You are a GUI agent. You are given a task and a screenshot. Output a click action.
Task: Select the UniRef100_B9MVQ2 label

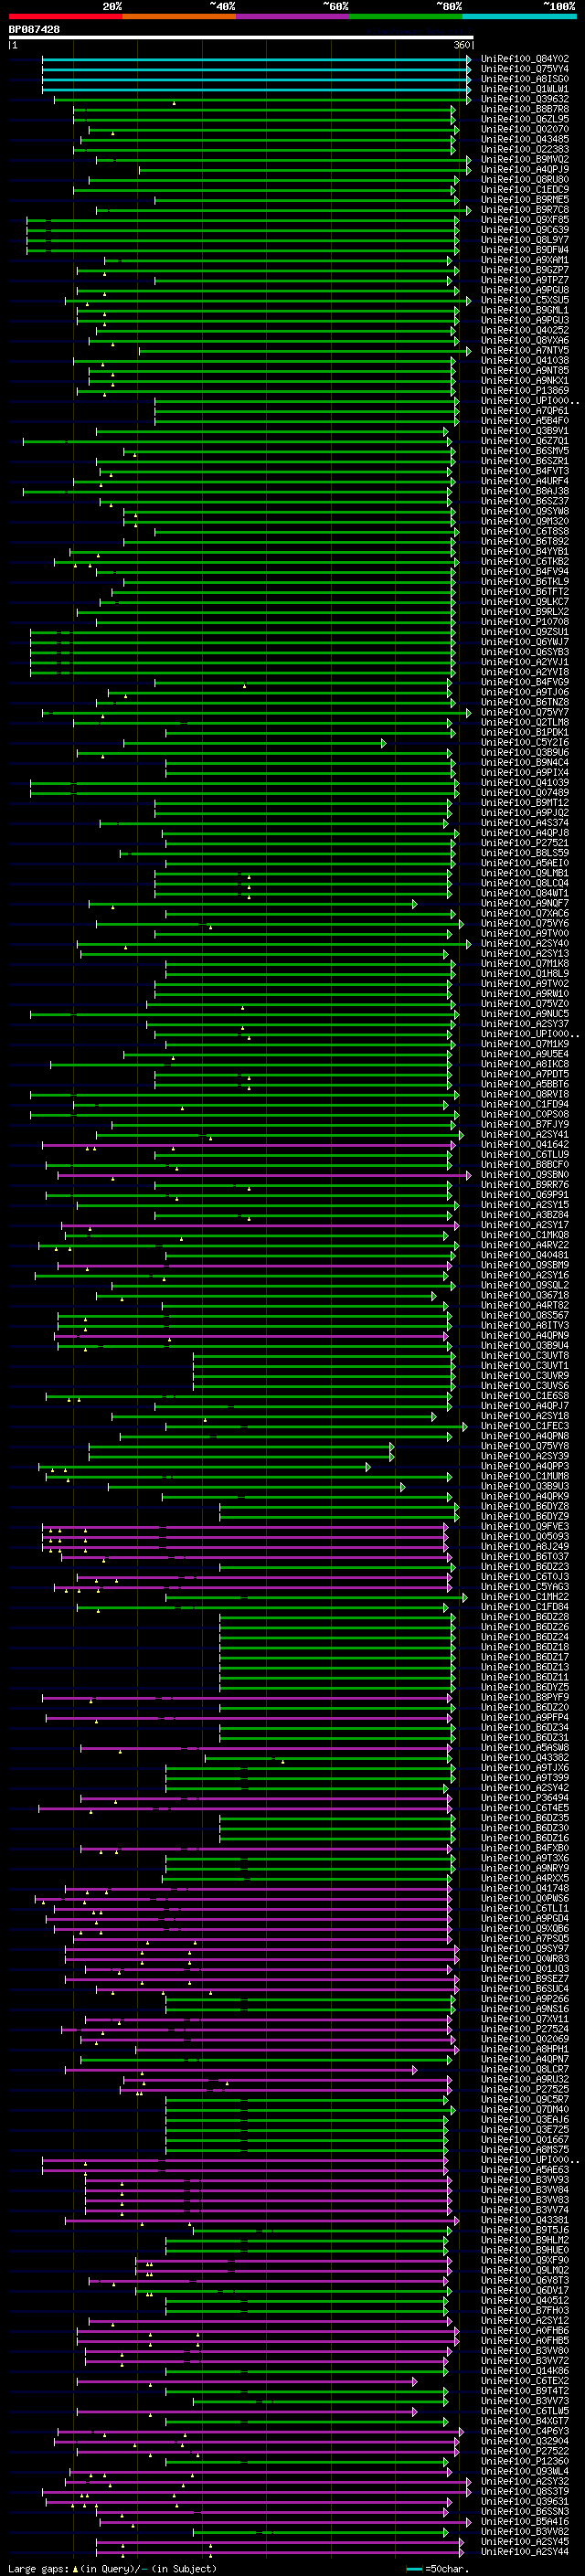tap(524, 159)
